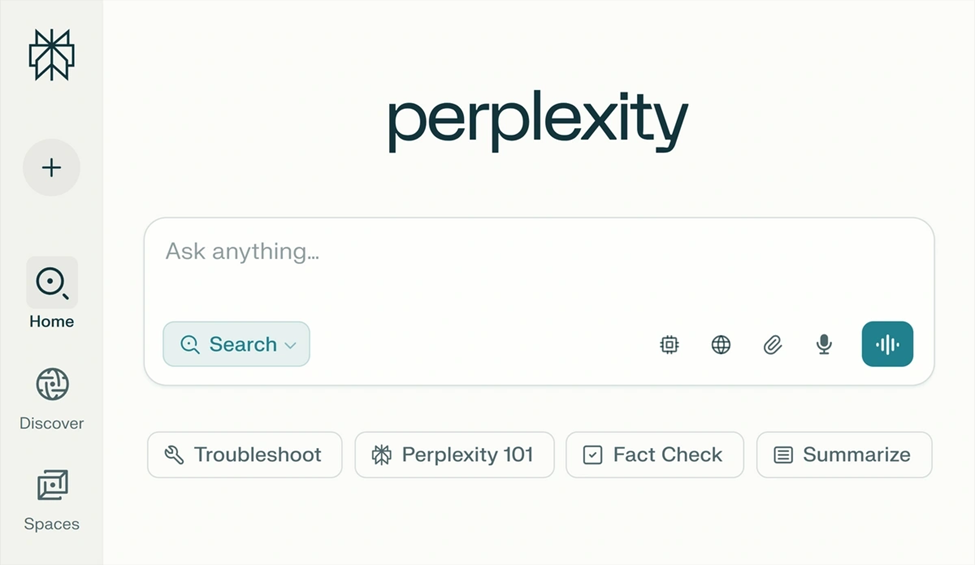Navigate to the Spaces label in the sidebar
Image resolution: width=975 pixels, height=565 pixels.
[52, 524]
